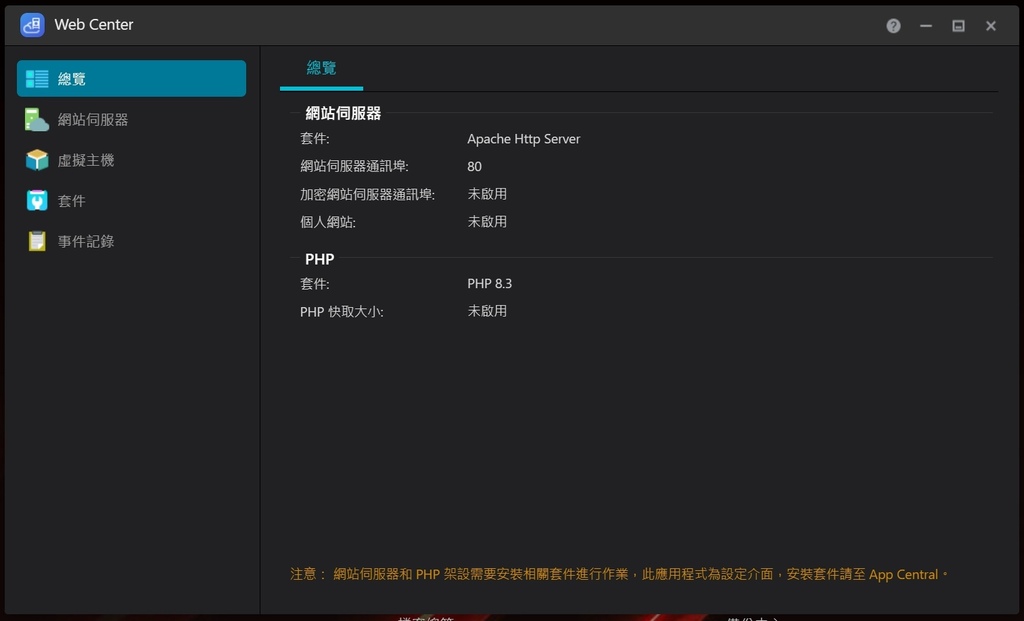Click the 虛擬主機 cube icon
The image size is (1024, 621).
click(37, 160)
